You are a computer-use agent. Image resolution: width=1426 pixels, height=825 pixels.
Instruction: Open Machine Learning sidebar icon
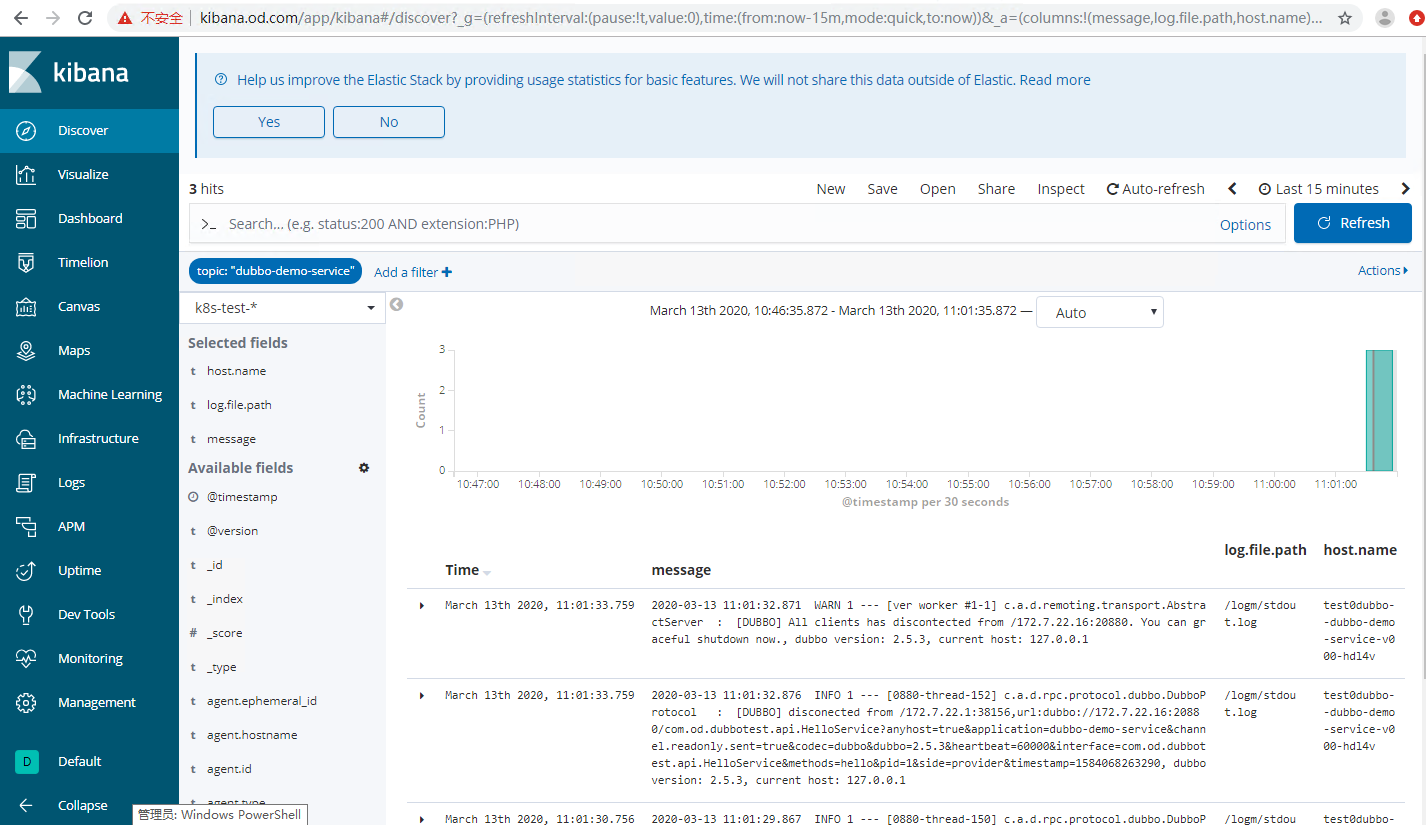point(27,395)
